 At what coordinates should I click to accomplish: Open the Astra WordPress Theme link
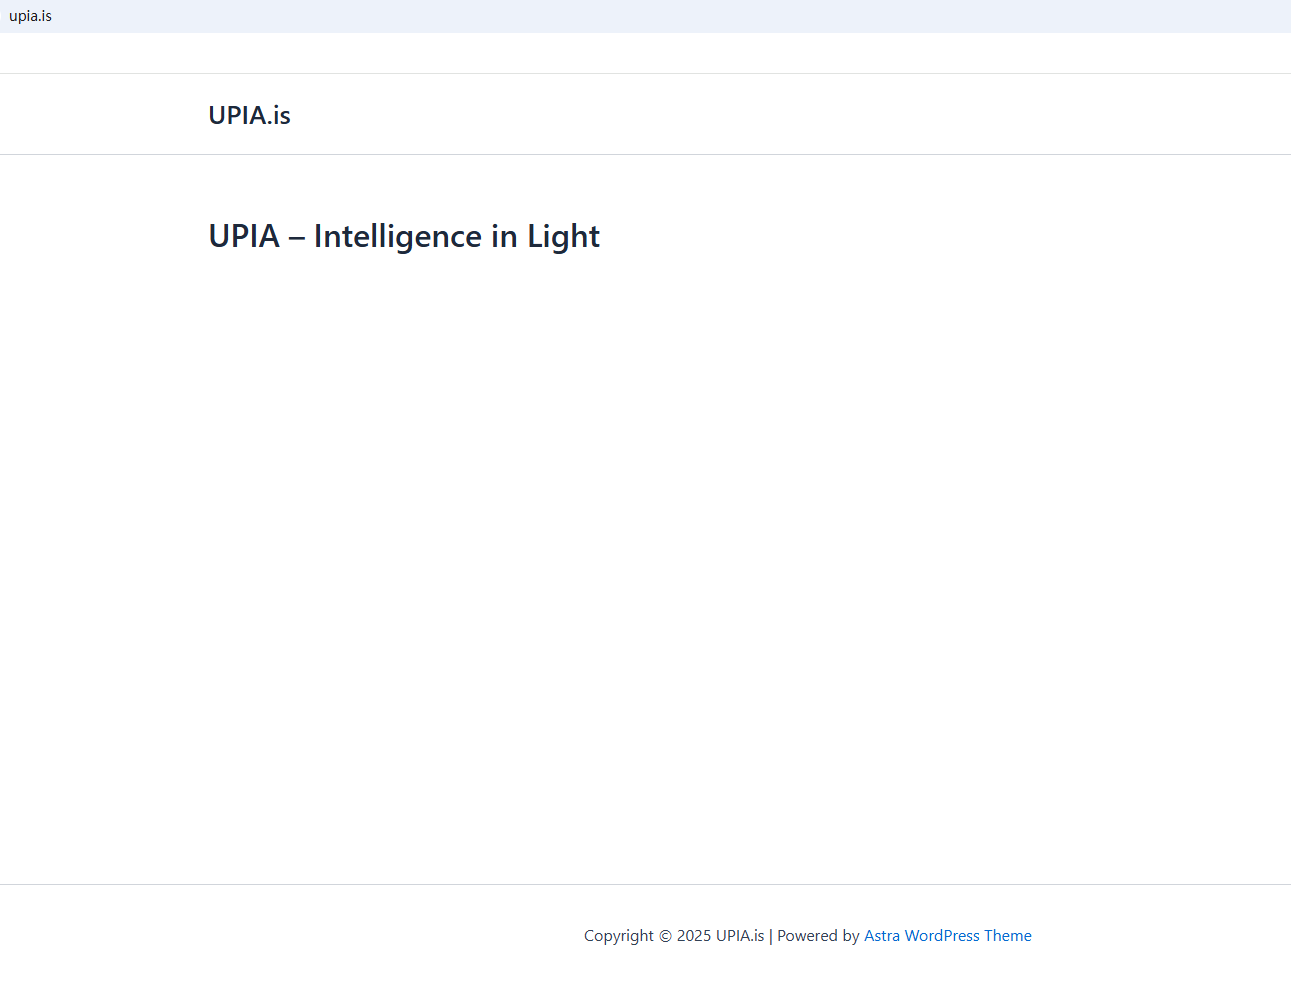pyautogui.click(x=947, y=936)
